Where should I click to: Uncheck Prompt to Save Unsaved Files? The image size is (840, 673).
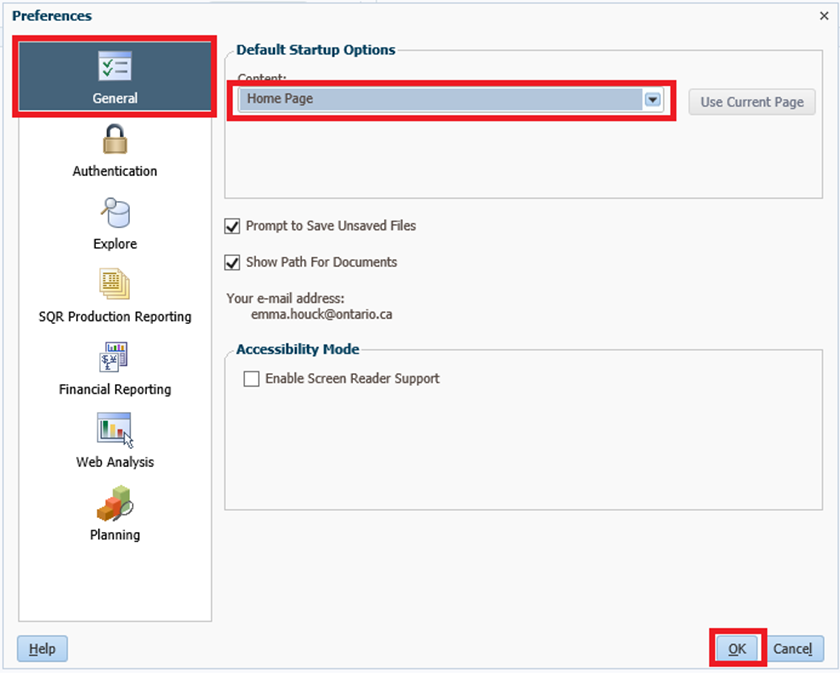pyautogui.click(x=233, y=226)
